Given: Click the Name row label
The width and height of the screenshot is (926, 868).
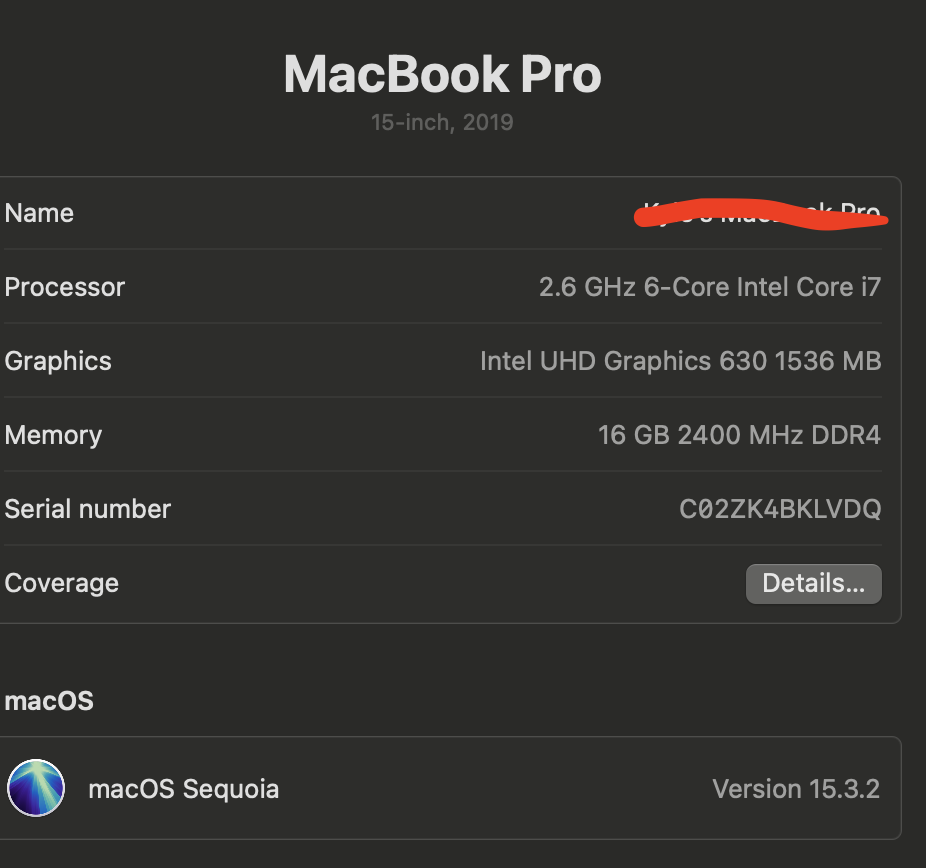Looking at the screenshot, I should tap(39, 213).
